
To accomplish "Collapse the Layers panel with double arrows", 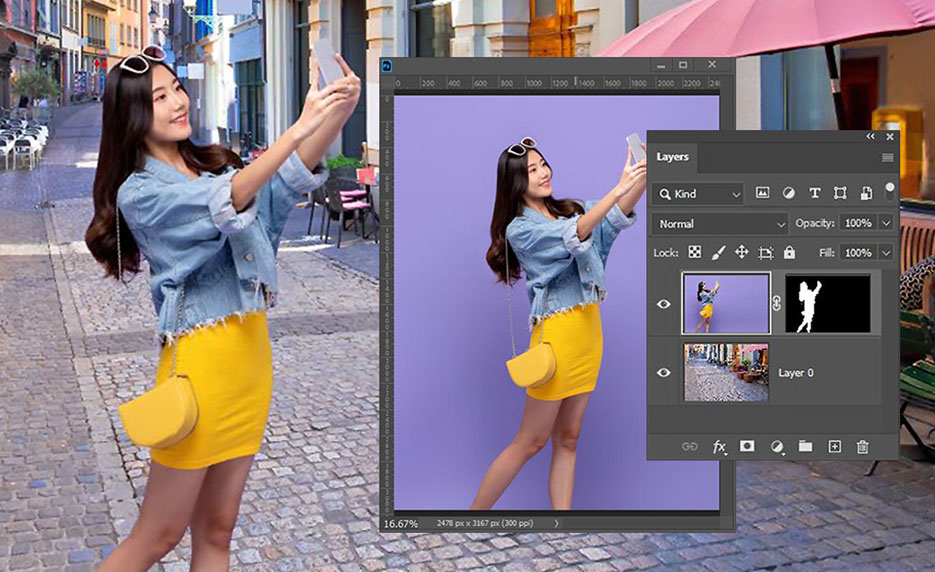I will point(870,136).
